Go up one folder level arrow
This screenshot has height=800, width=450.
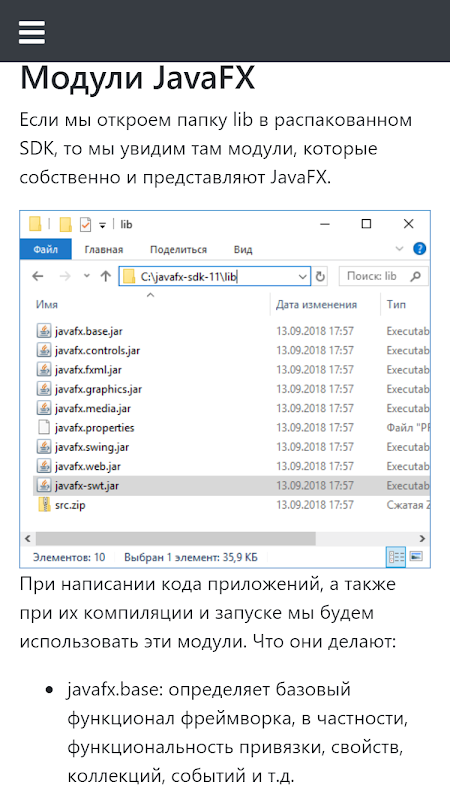tap(106, 276)
